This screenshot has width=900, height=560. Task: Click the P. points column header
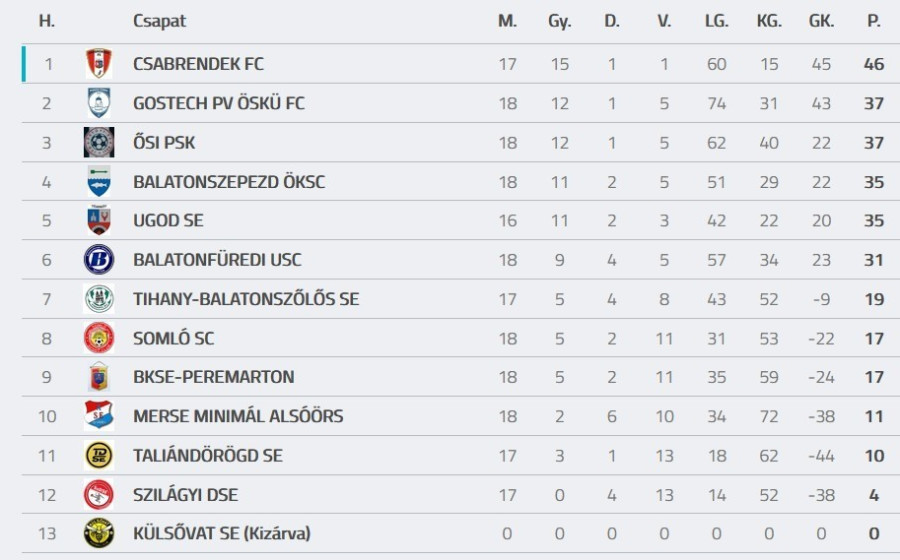(874, 21)
